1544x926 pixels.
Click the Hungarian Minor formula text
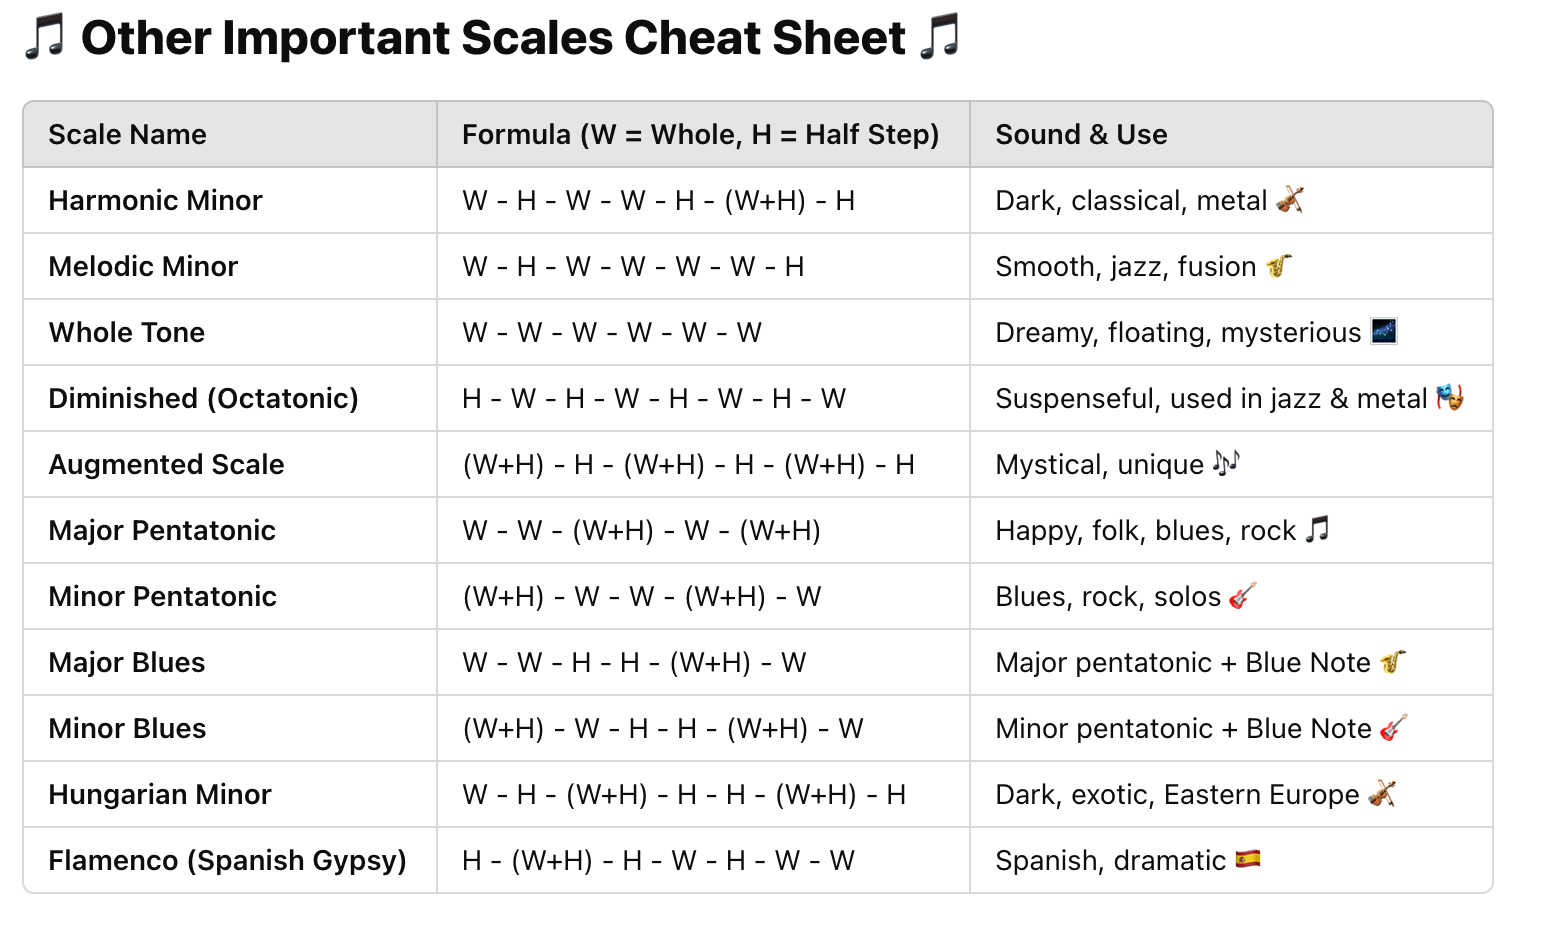(x=684, y=794)
